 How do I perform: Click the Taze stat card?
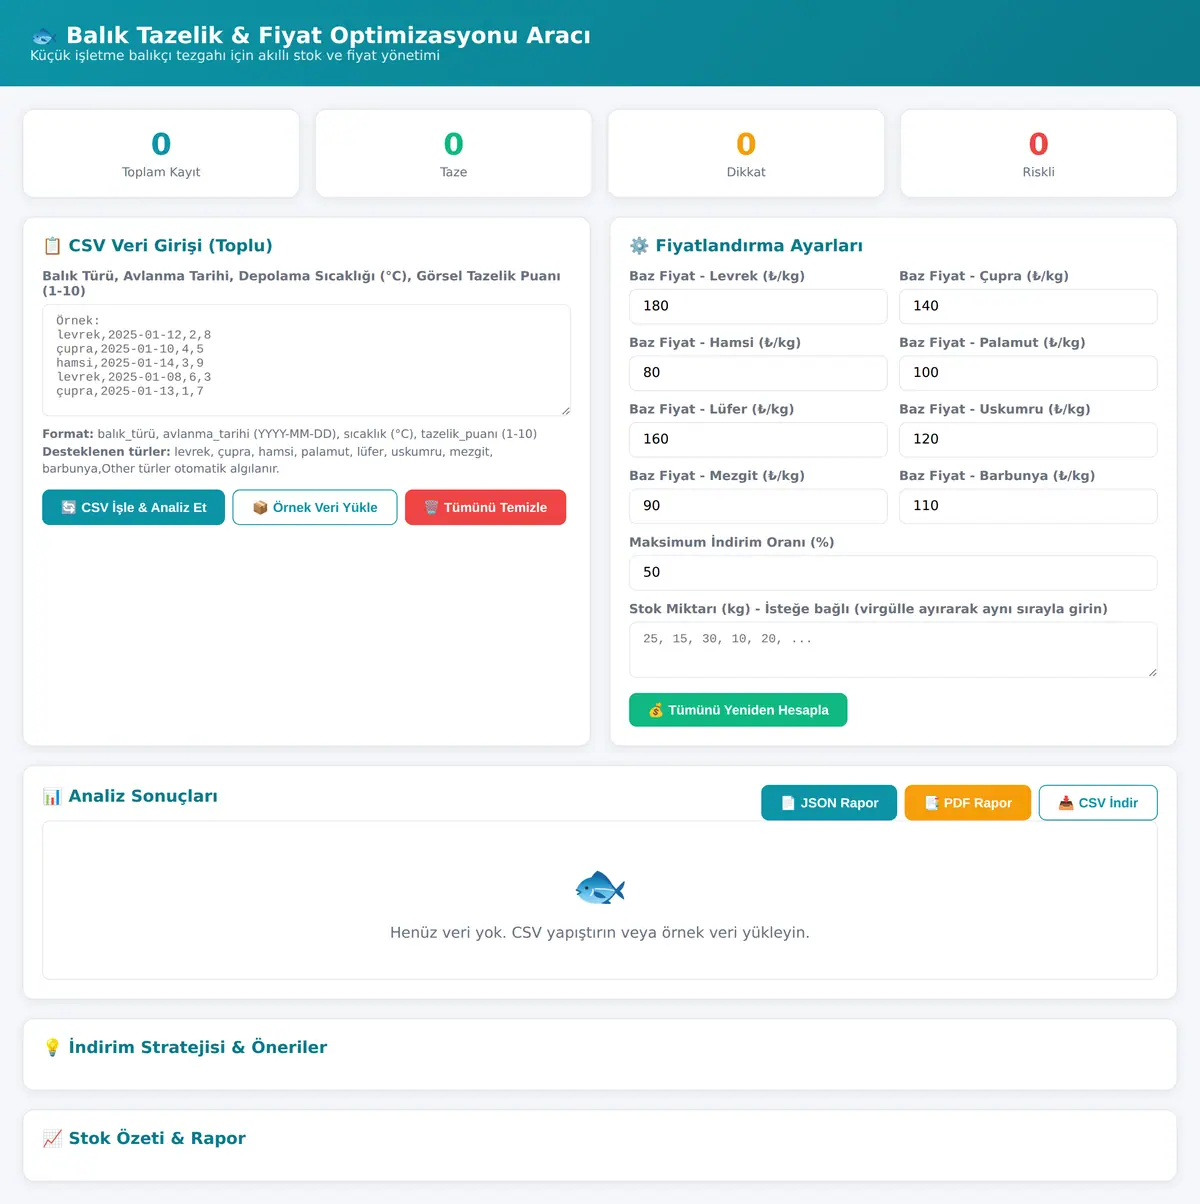pos(454,154)
